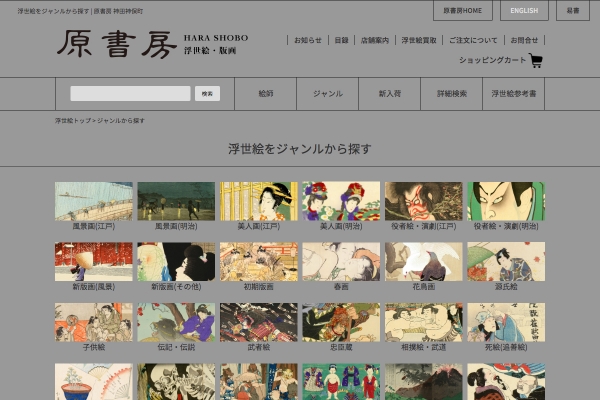Open the ジャンル navigation tab
The height and width of the screenshot is (400, 600).
click(x=328, y=94)
